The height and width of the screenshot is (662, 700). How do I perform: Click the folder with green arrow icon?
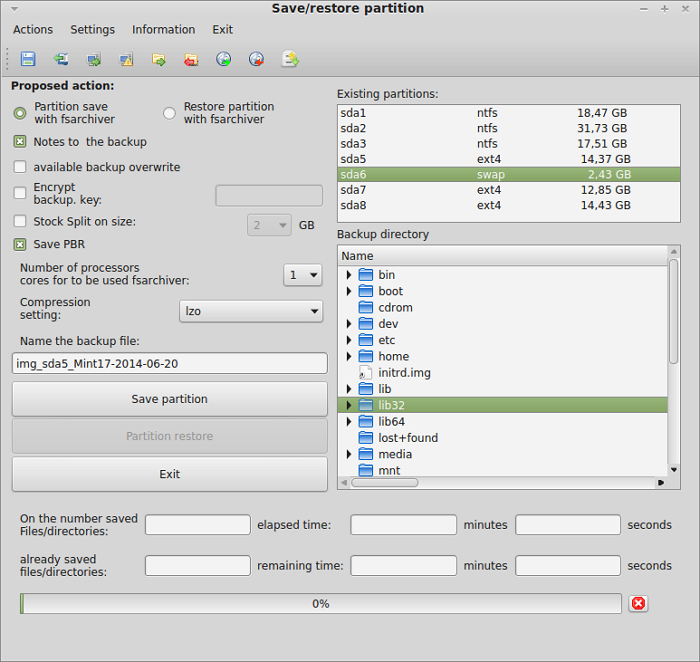click(x=159, y=59)
